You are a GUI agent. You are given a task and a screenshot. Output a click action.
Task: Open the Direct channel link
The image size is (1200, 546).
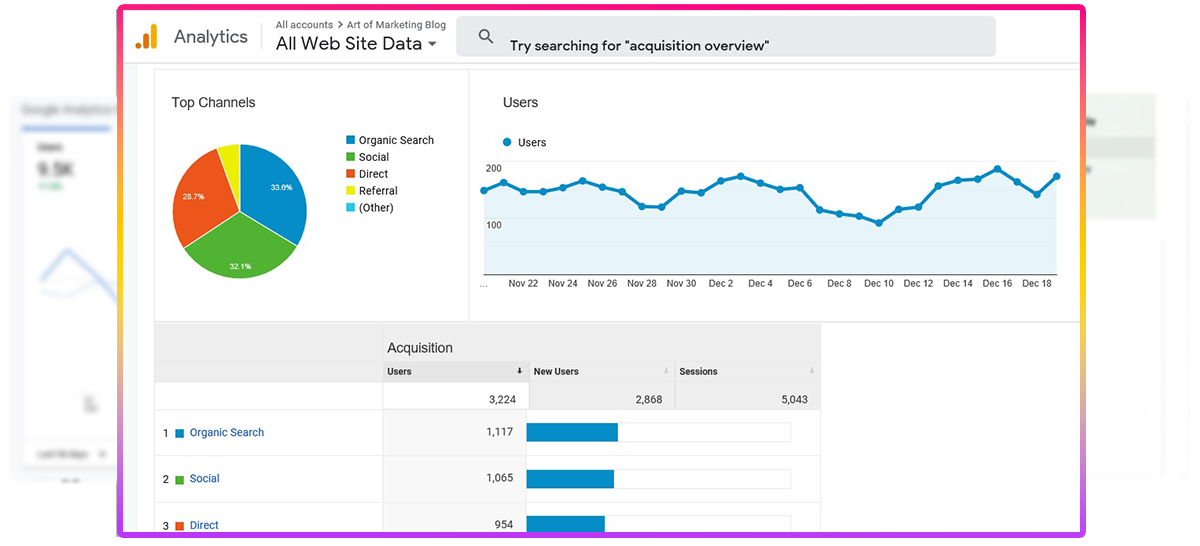coord(204,525)
